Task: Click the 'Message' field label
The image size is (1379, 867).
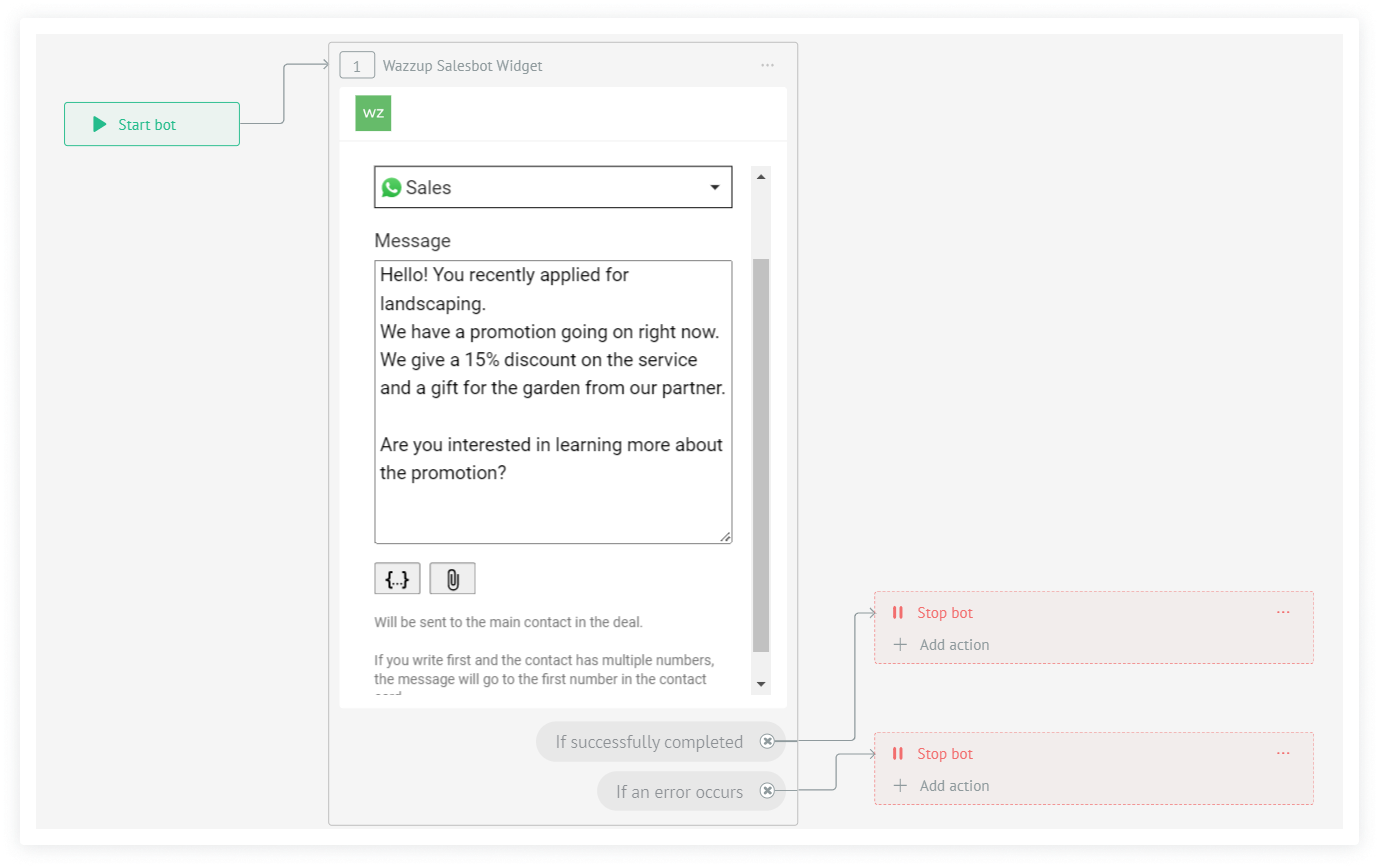Action: click(412, 241)
